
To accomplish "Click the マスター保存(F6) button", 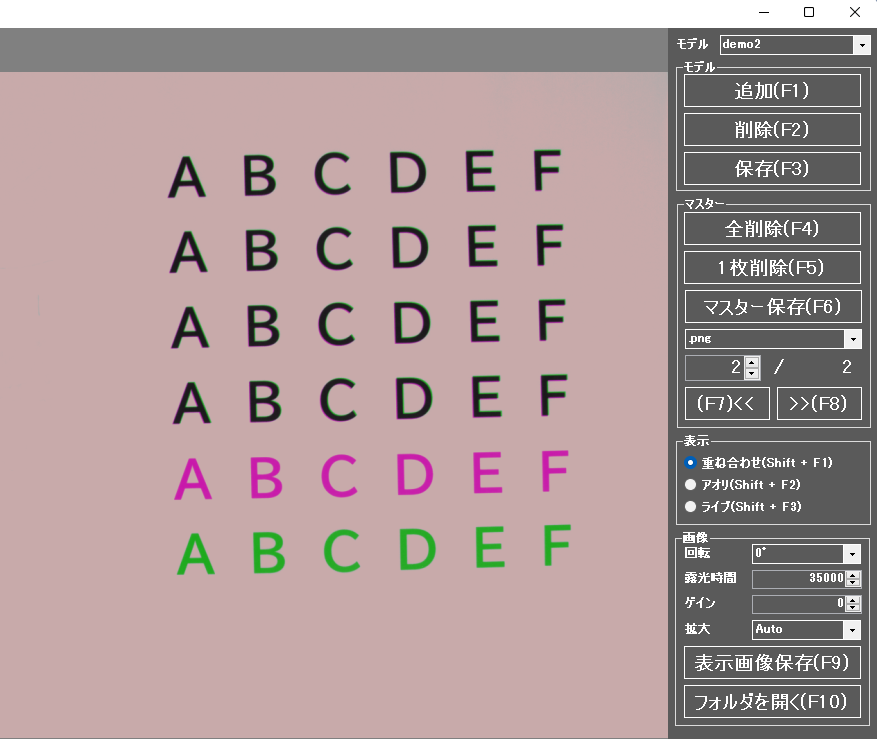I will (772, 306).
